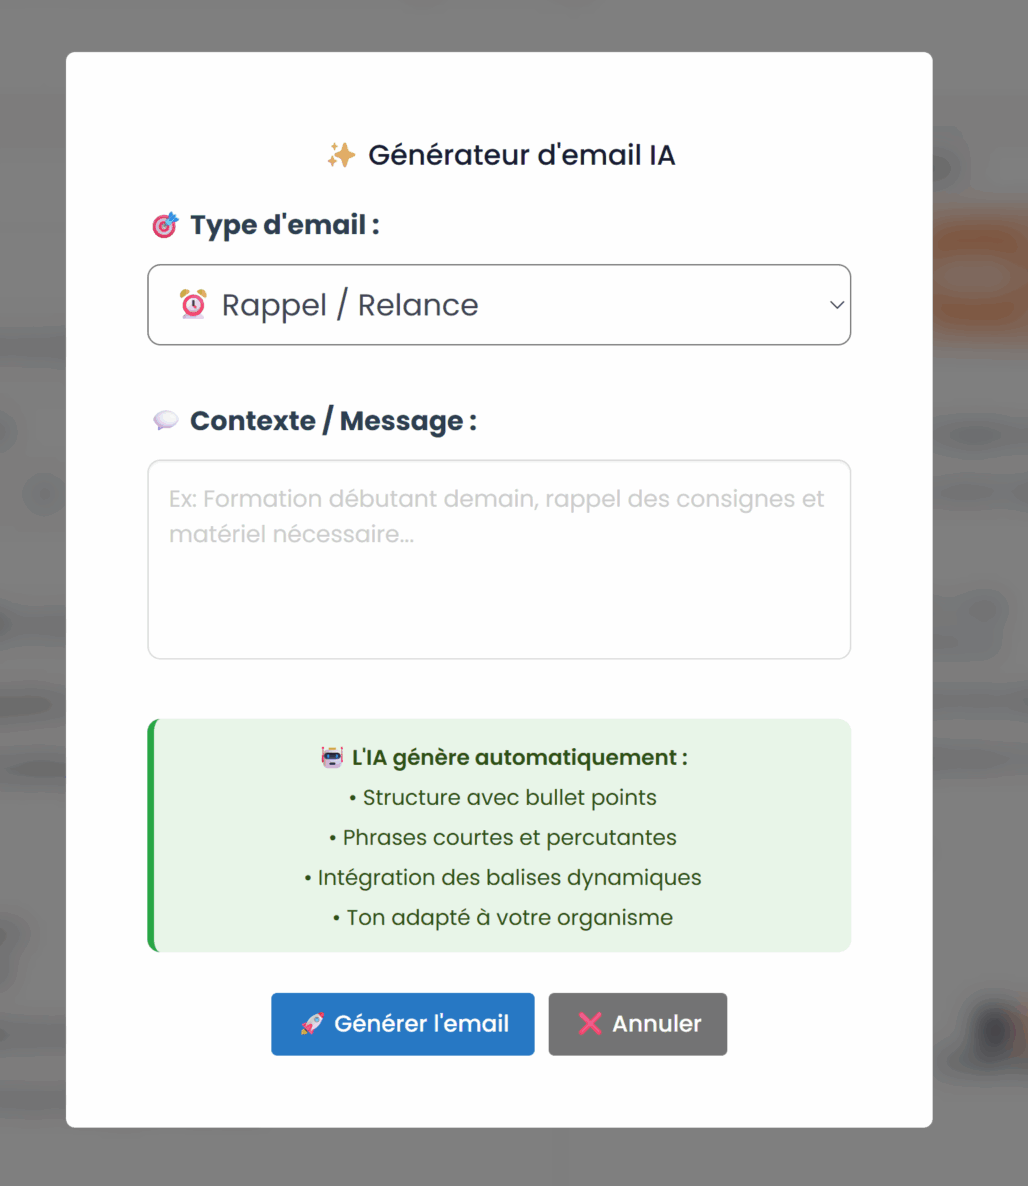Select the "Rappel / Relance" option text
The width and height of the screenshot is (1028, 1186).
350,305
